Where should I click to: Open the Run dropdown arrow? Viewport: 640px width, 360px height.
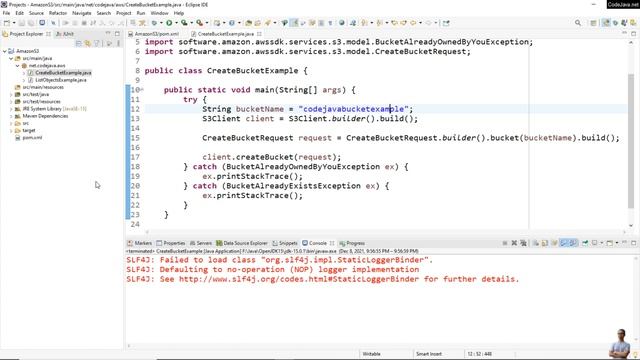point(176,23)
